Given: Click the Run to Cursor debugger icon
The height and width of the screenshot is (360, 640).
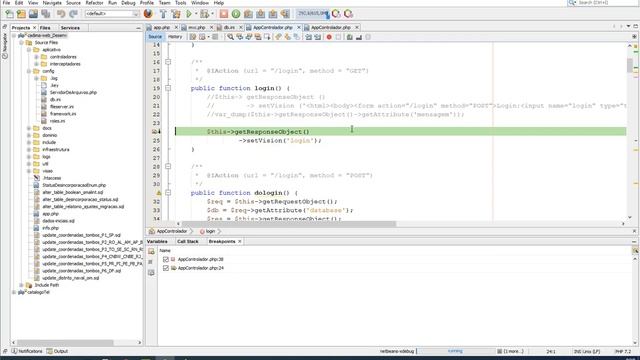Looking at the screenshot, I should point(285,14).
